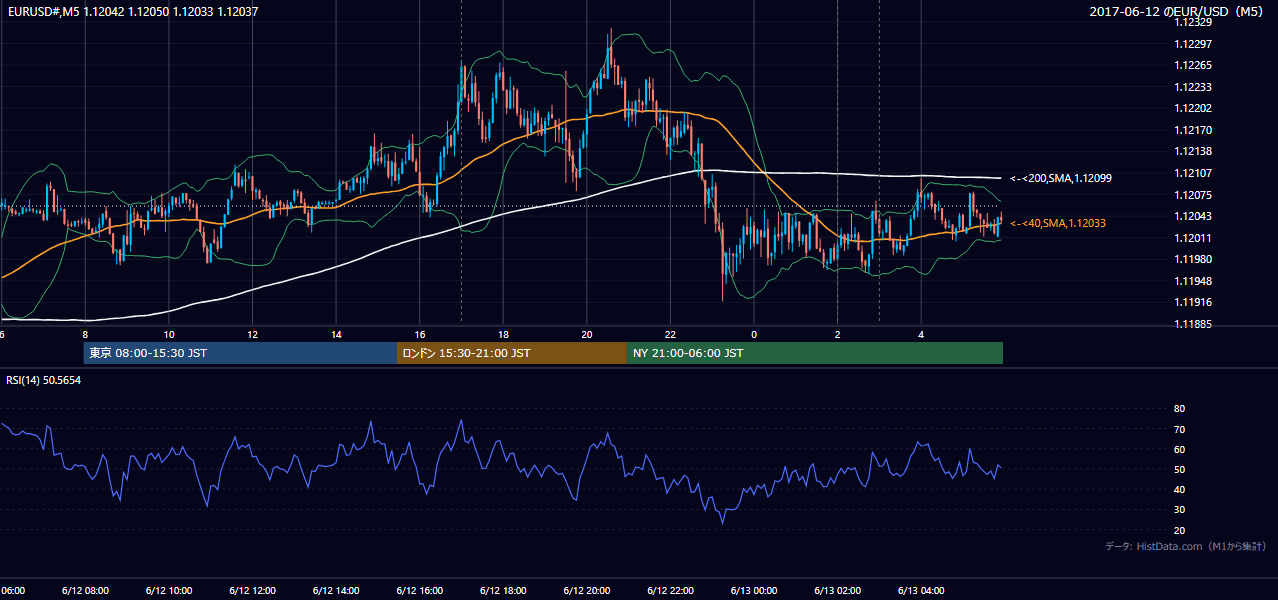Click price axis value 1.12011
The image size is (1278, 600).
[1193, 238]
